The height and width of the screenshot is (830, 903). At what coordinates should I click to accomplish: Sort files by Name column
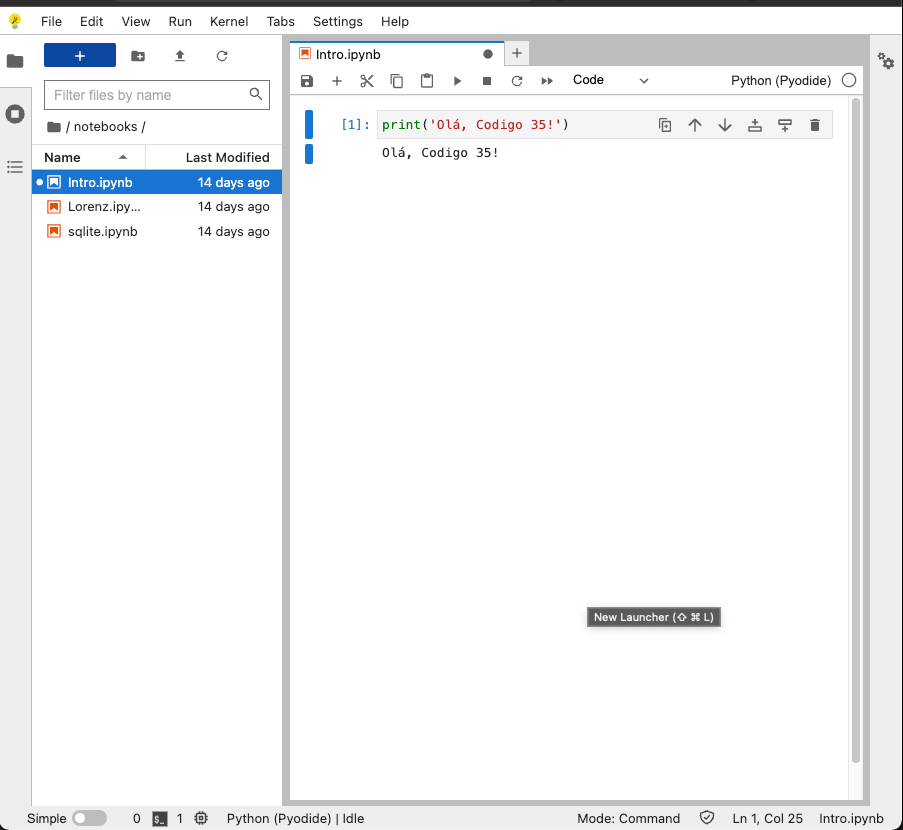click(x=88, y=157)
